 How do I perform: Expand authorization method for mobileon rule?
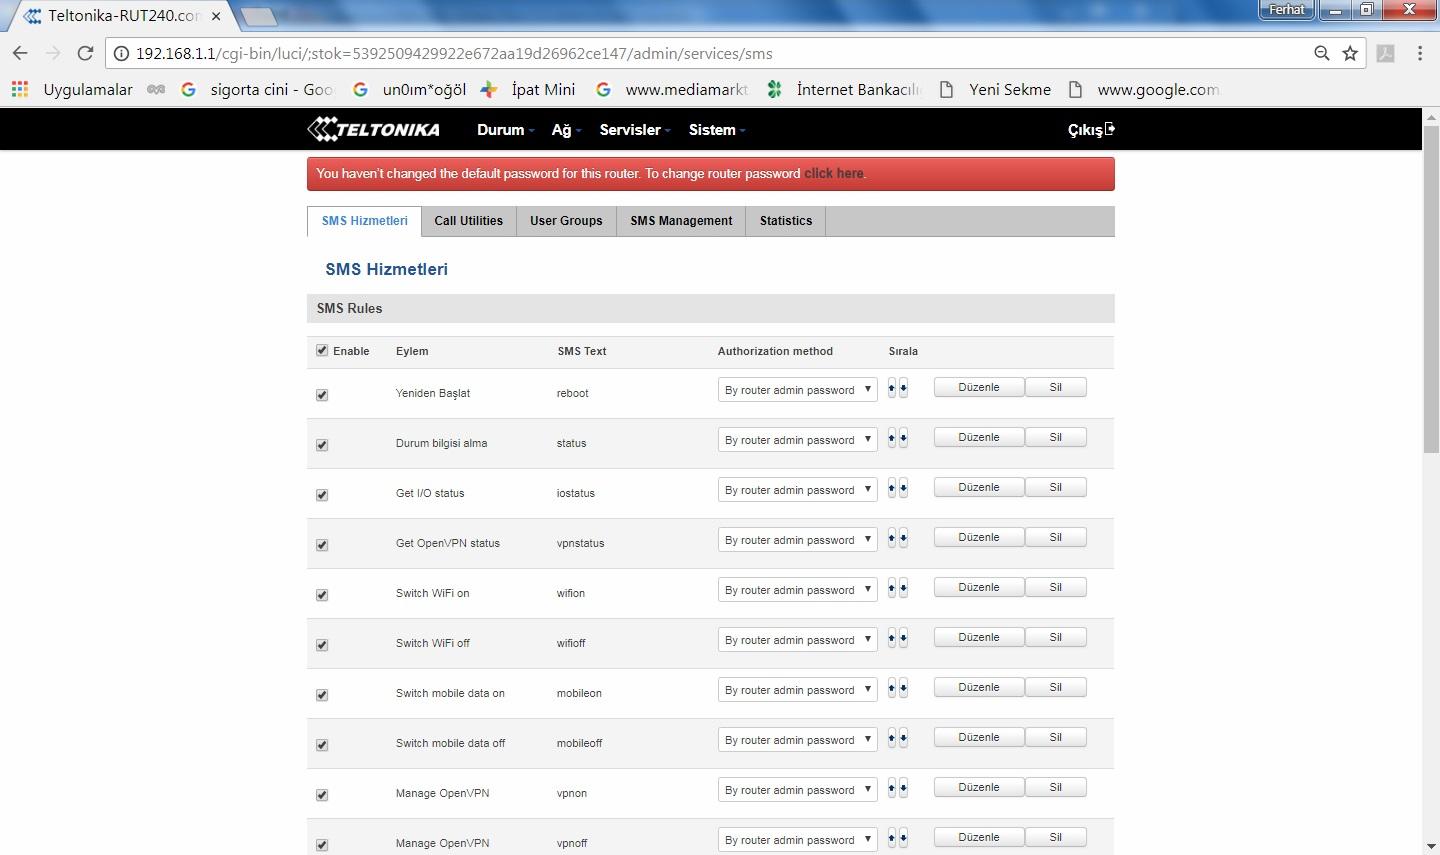797,690
